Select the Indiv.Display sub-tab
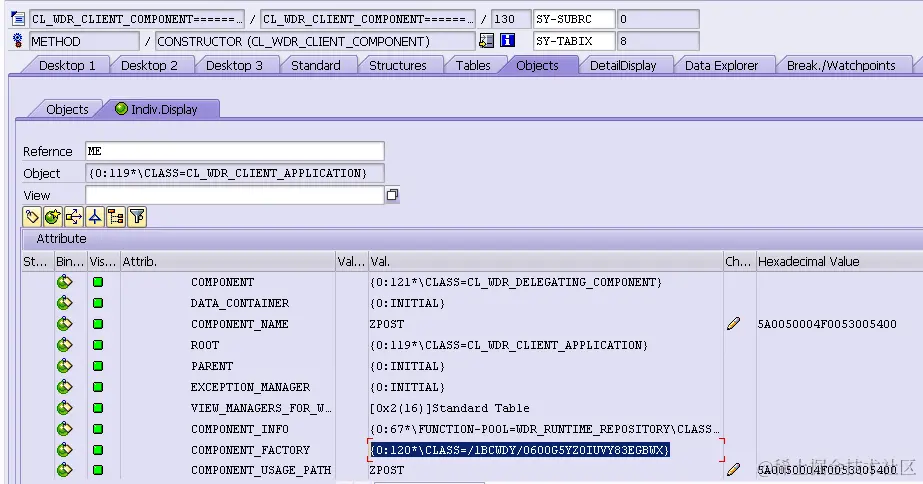This screenshot has height=484, width=923. [x=162, y=110]
